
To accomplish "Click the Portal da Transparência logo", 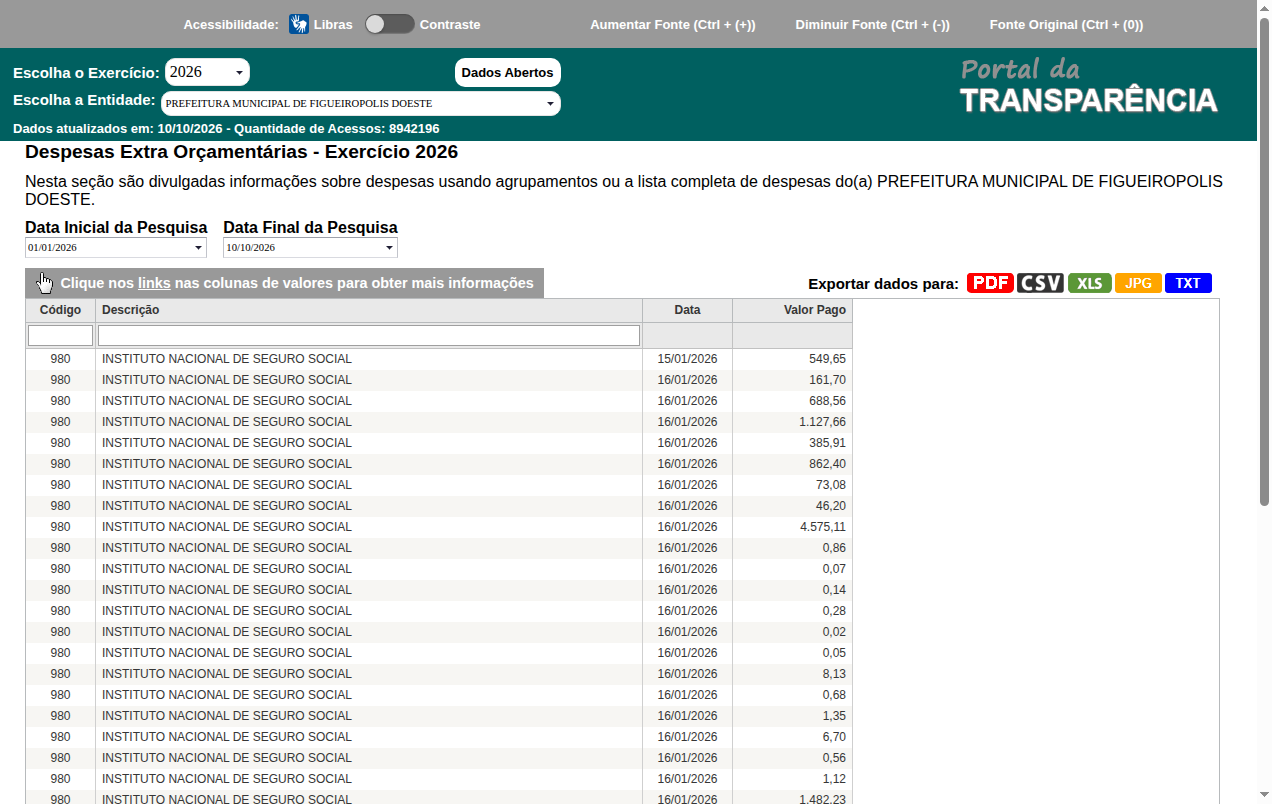I will coord(1088,86).
